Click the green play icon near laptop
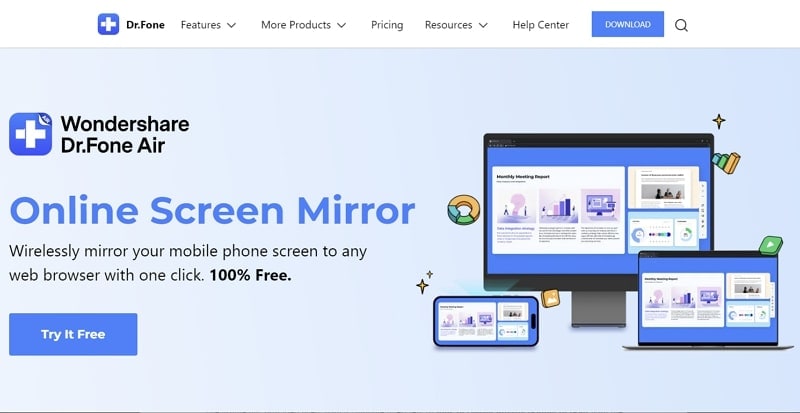 click(770, 245)
